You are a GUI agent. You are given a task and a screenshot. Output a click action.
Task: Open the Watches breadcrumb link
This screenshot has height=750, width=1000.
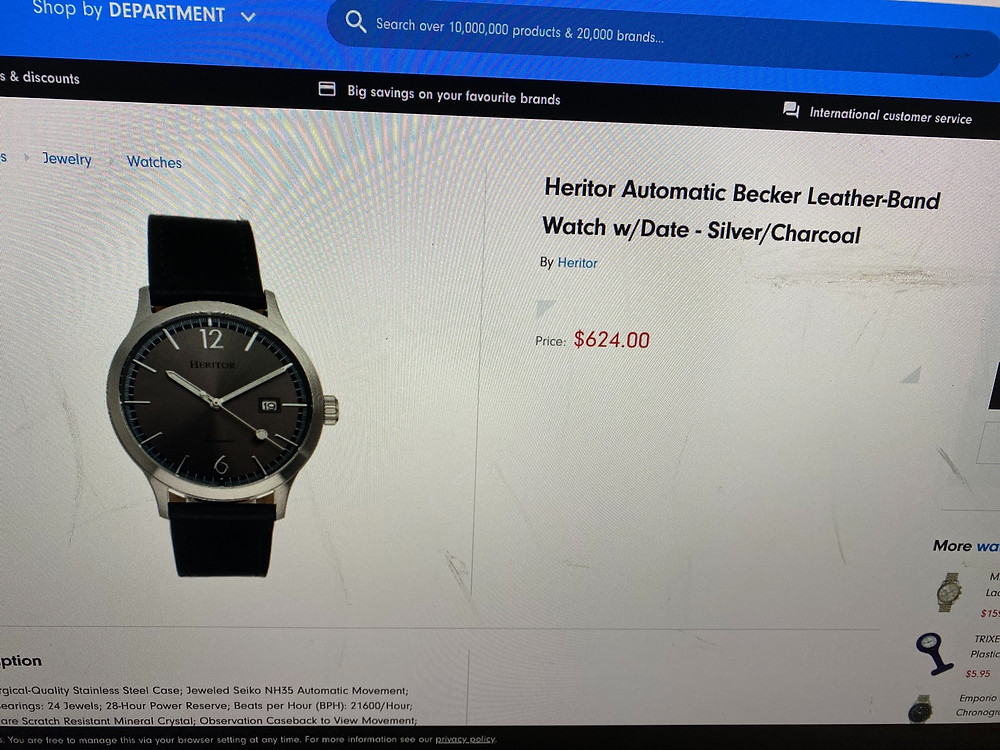click(x=154, y=162)
